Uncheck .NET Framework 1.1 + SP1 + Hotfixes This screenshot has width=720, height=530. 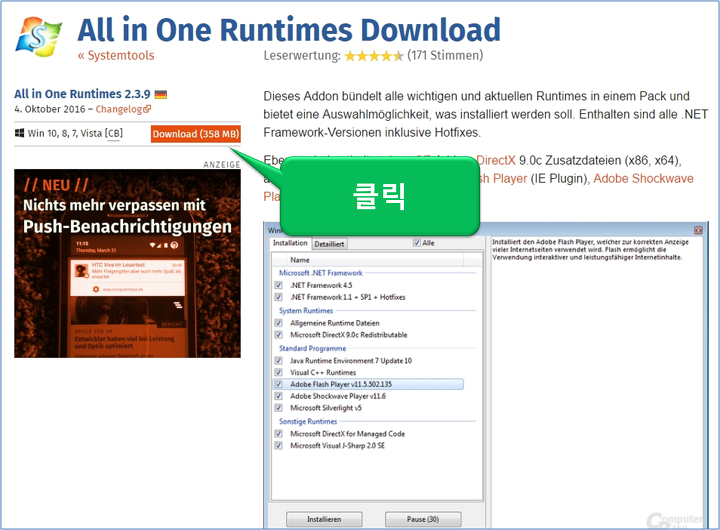[x=278, y=297]
